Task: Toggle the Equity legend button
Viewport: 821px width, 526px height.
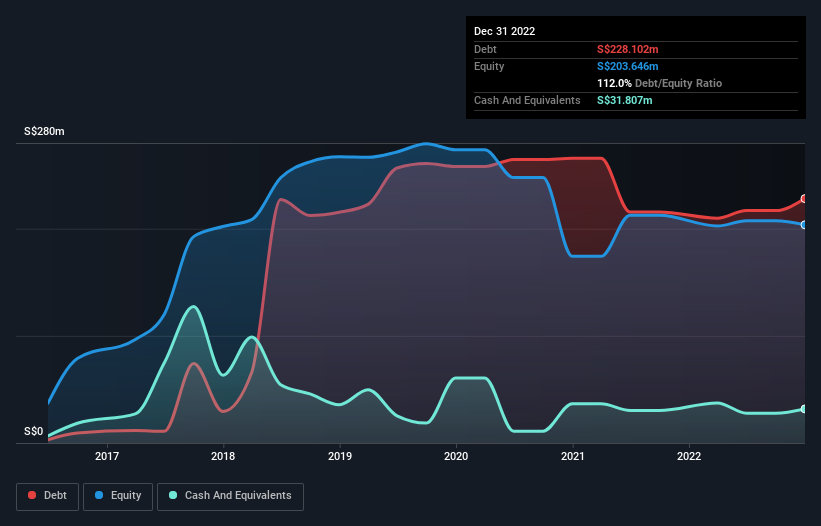Action: [118, 496]
